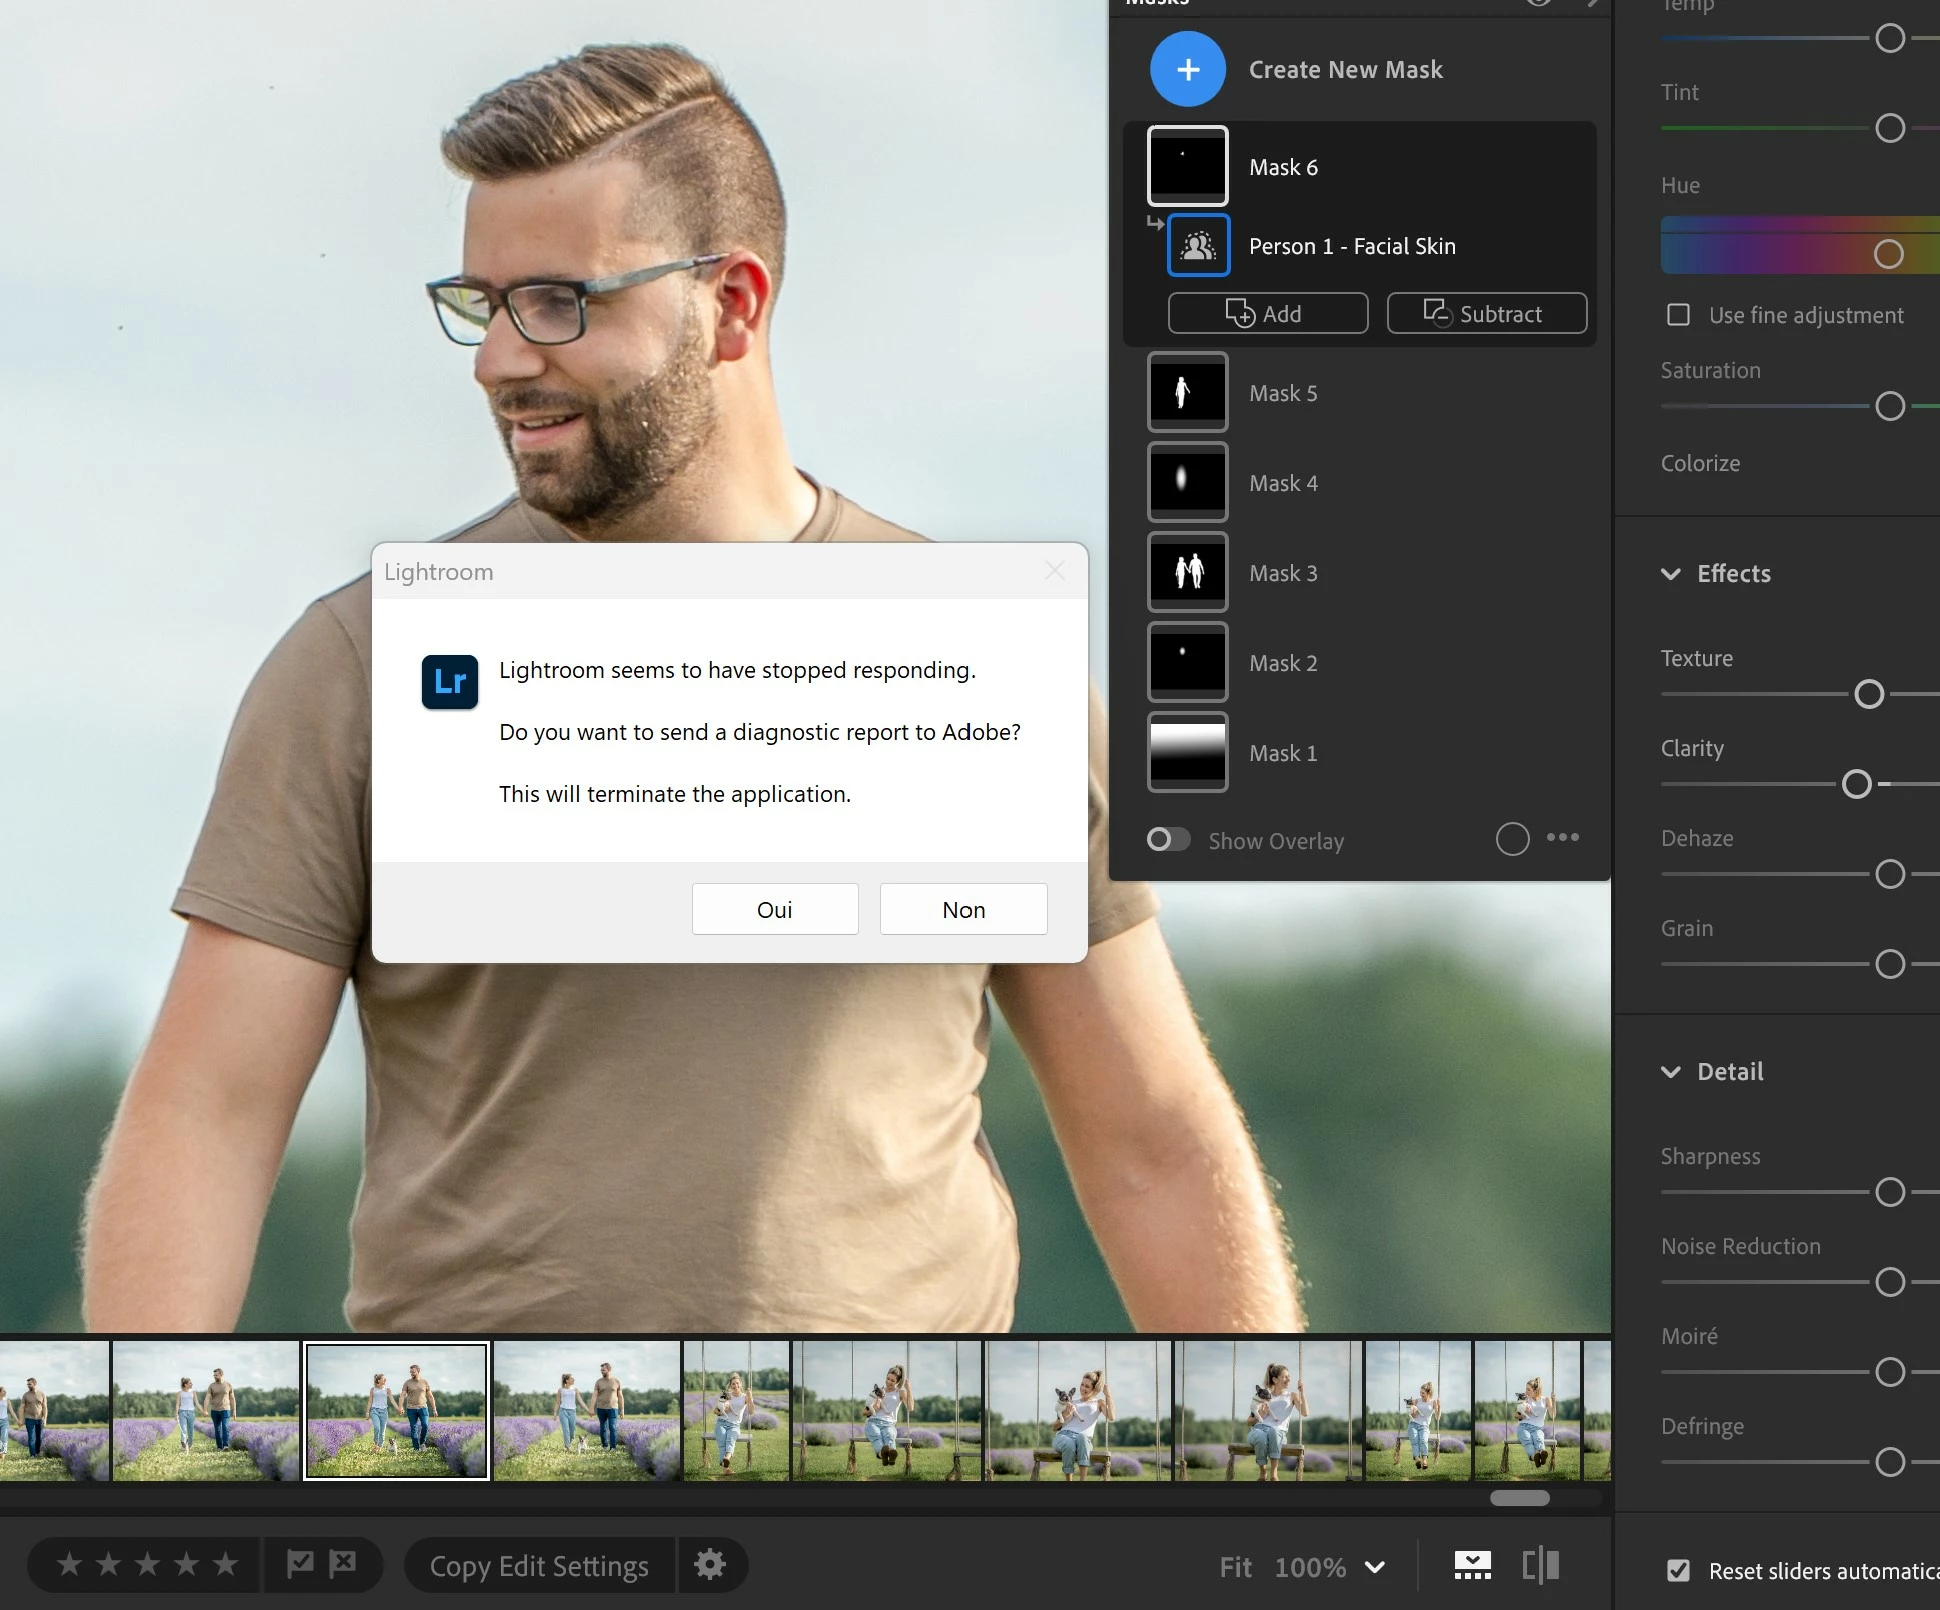Collapse the Detail section
The width and height of the screenshot is (1940, 1610).
[x=1670, y=1072]
